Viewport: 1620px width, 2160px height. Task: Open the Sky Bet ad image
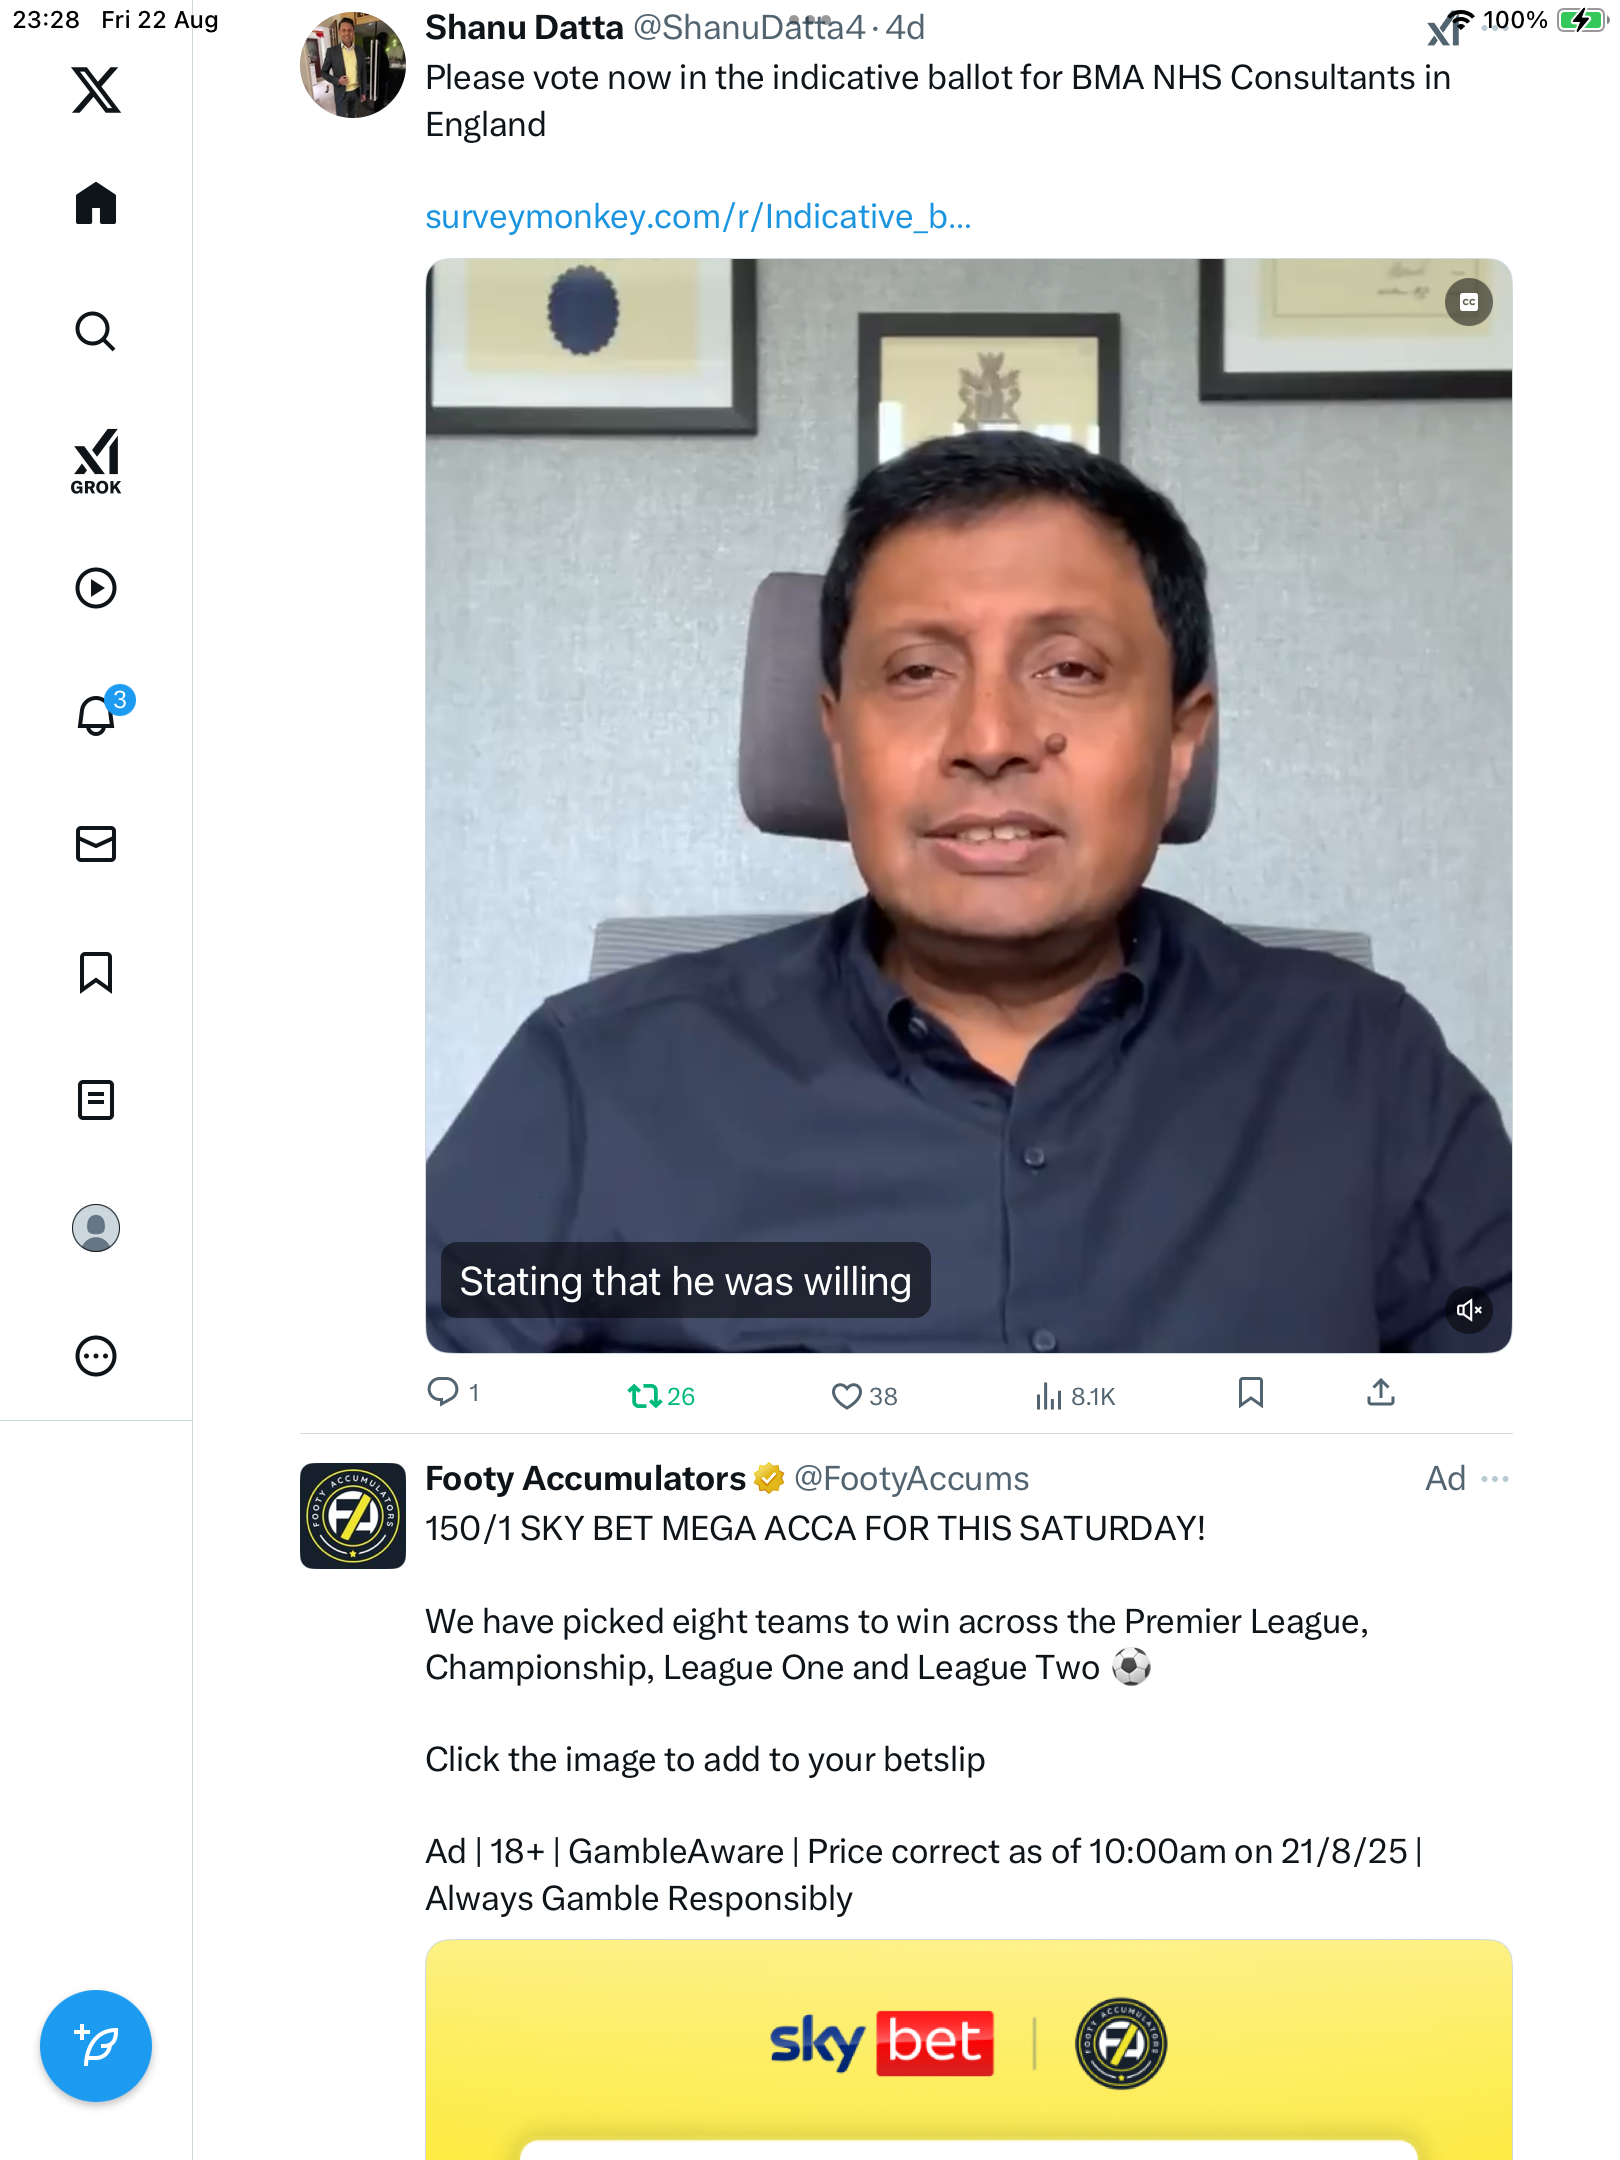click(968, 2050)
